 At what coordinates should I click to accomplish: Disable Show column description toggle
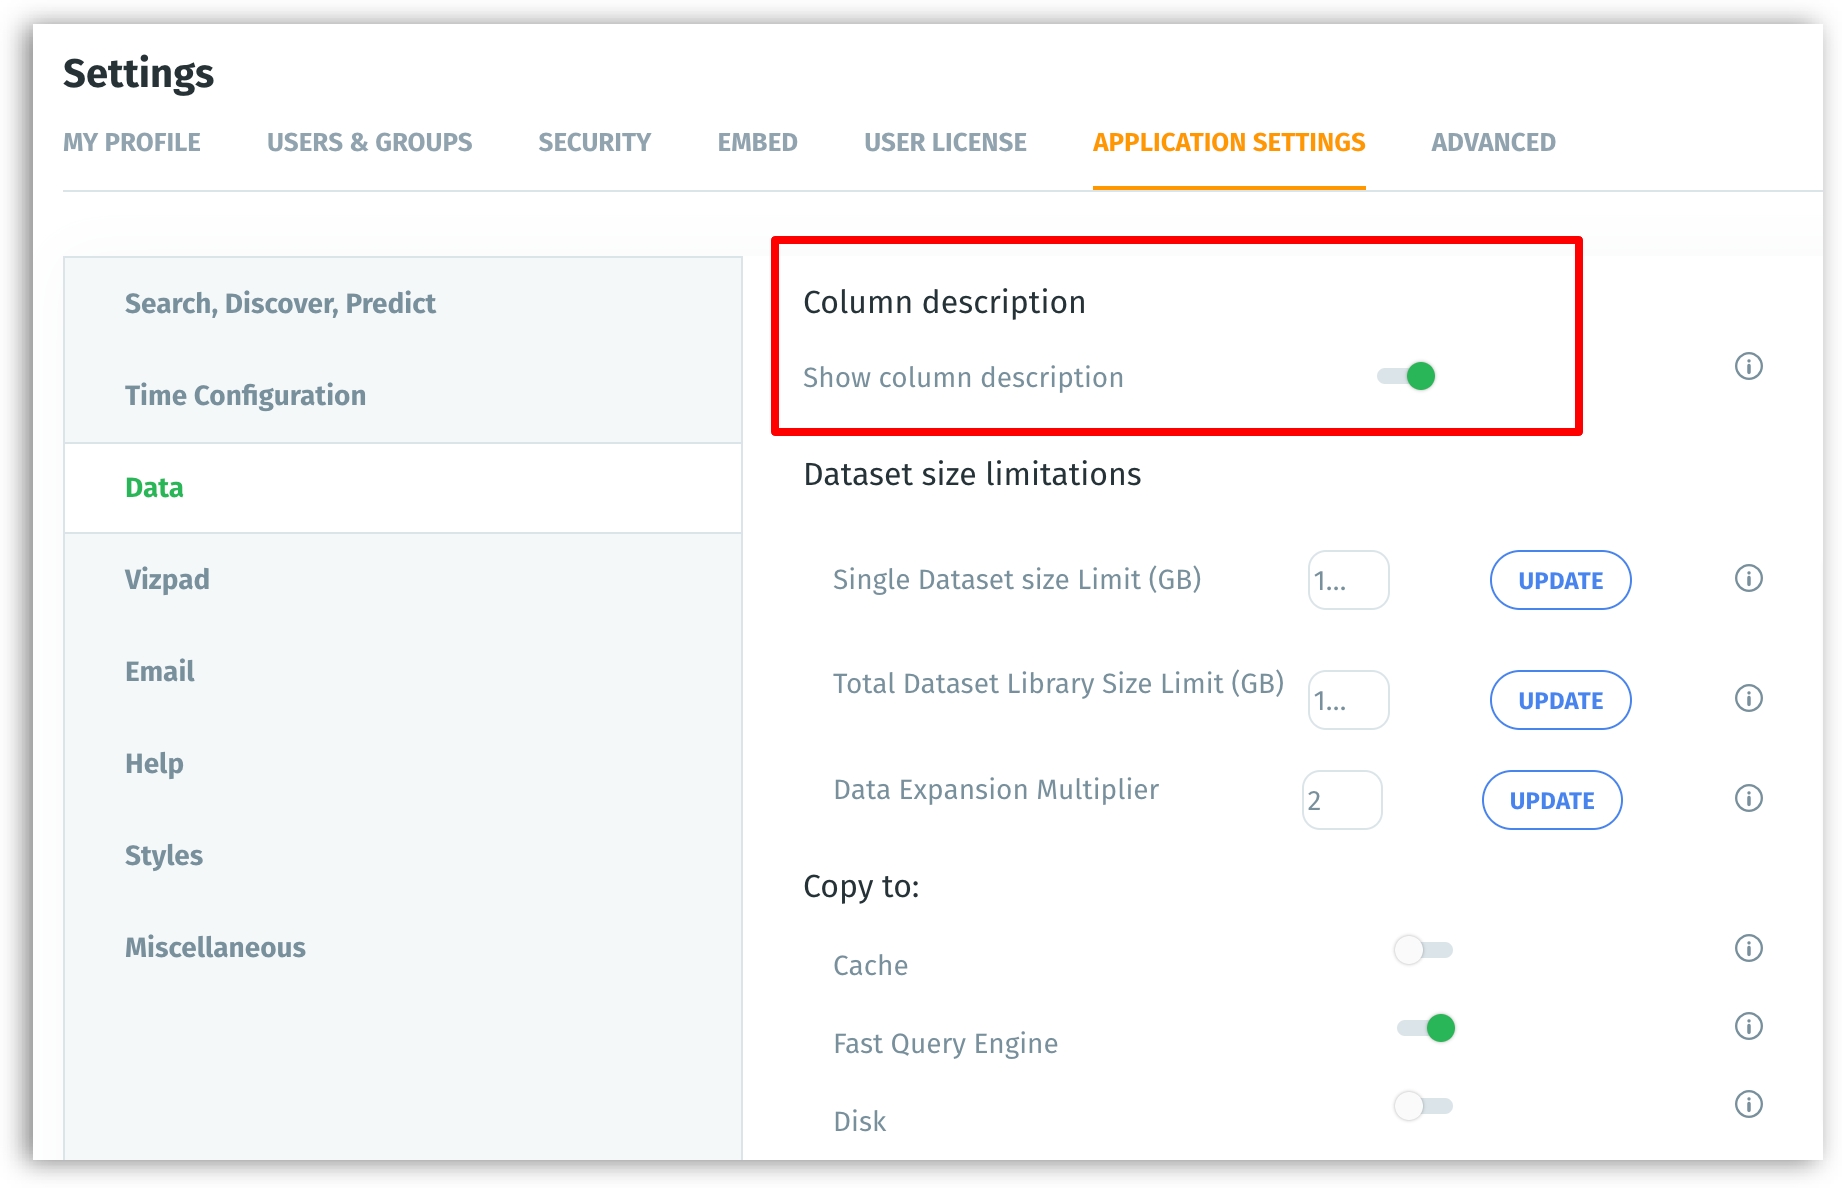[x=1407, y=376]
